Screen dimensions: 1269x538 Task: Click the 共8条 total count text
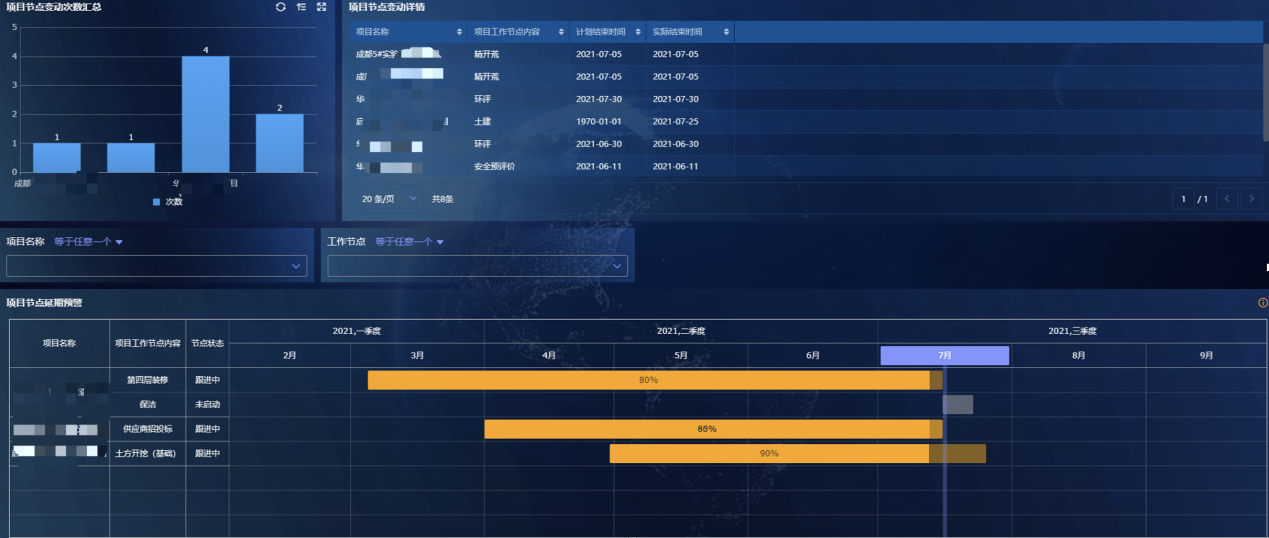[x=442, y=199]
